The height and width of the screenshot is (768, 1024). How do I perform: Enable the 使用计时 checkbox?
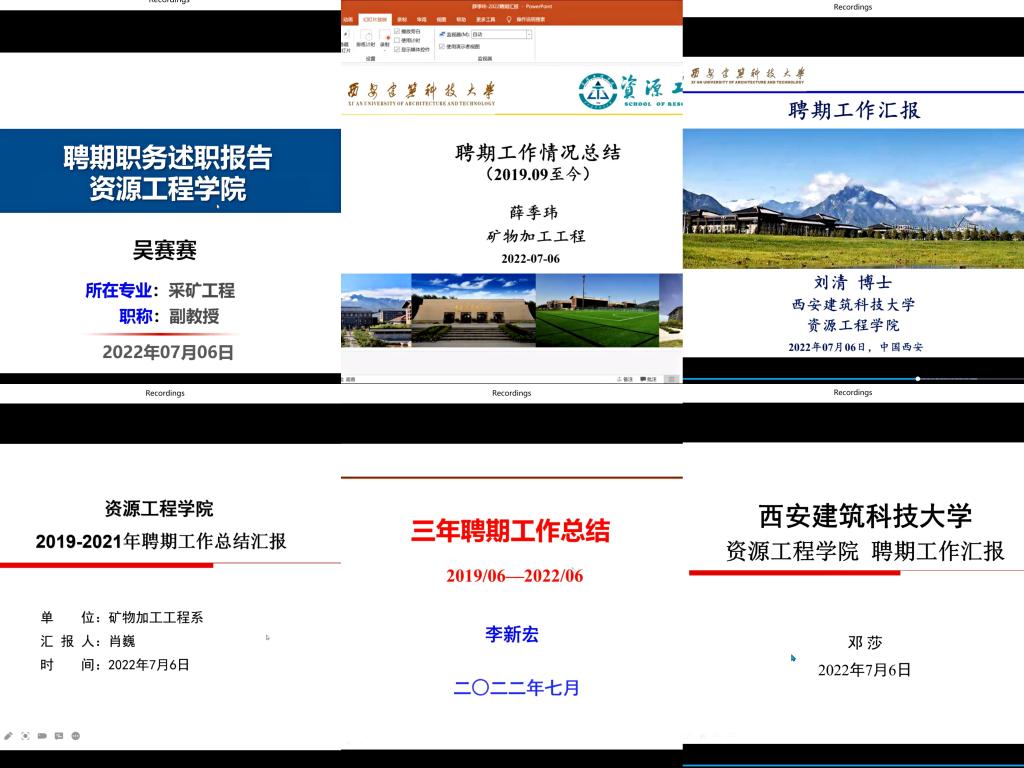point(397,40)
